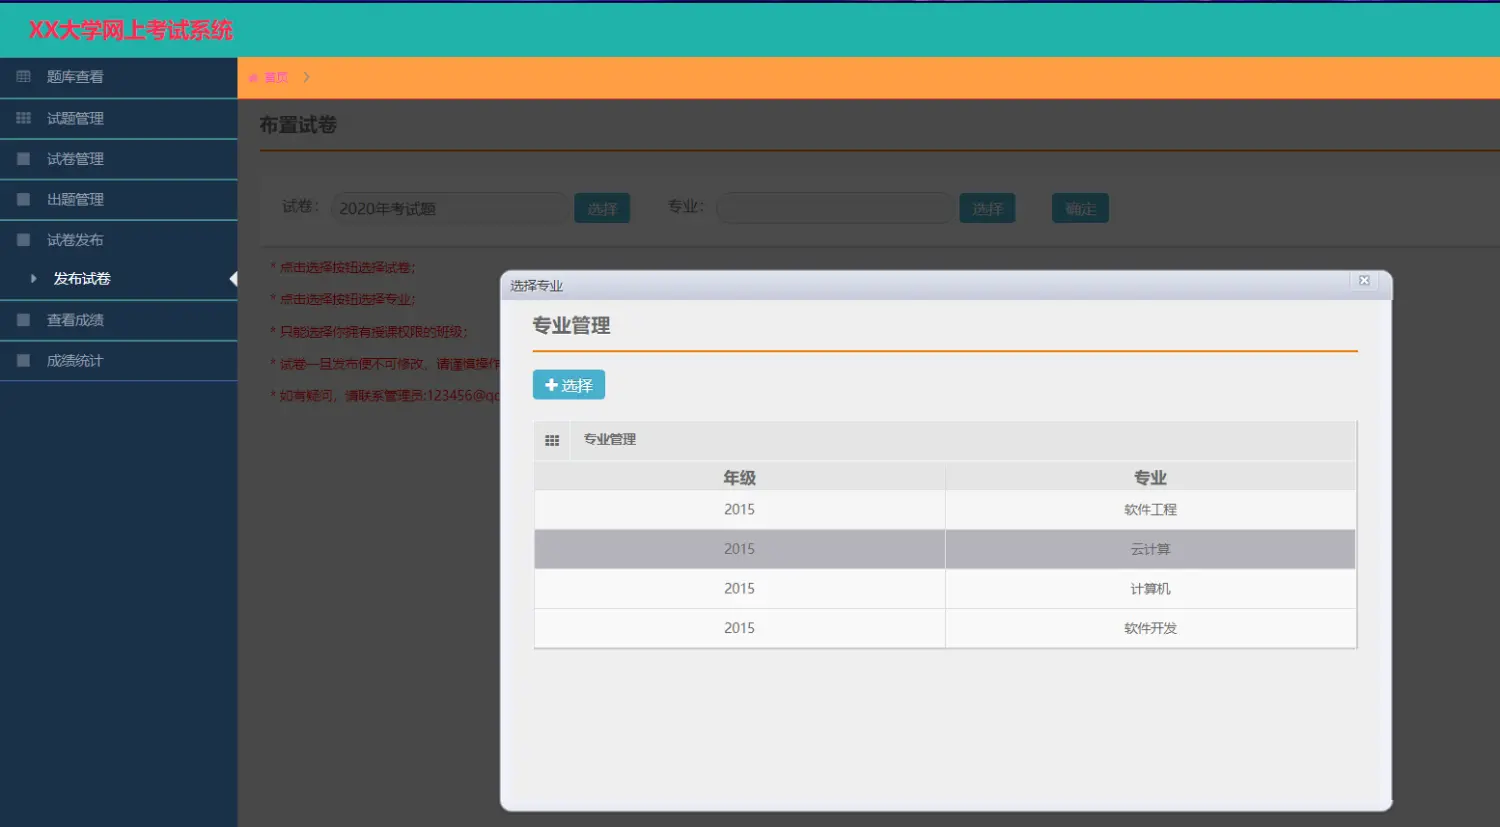Click the +选择 button in dialog

pyautogui.click(x=569, y=385)
